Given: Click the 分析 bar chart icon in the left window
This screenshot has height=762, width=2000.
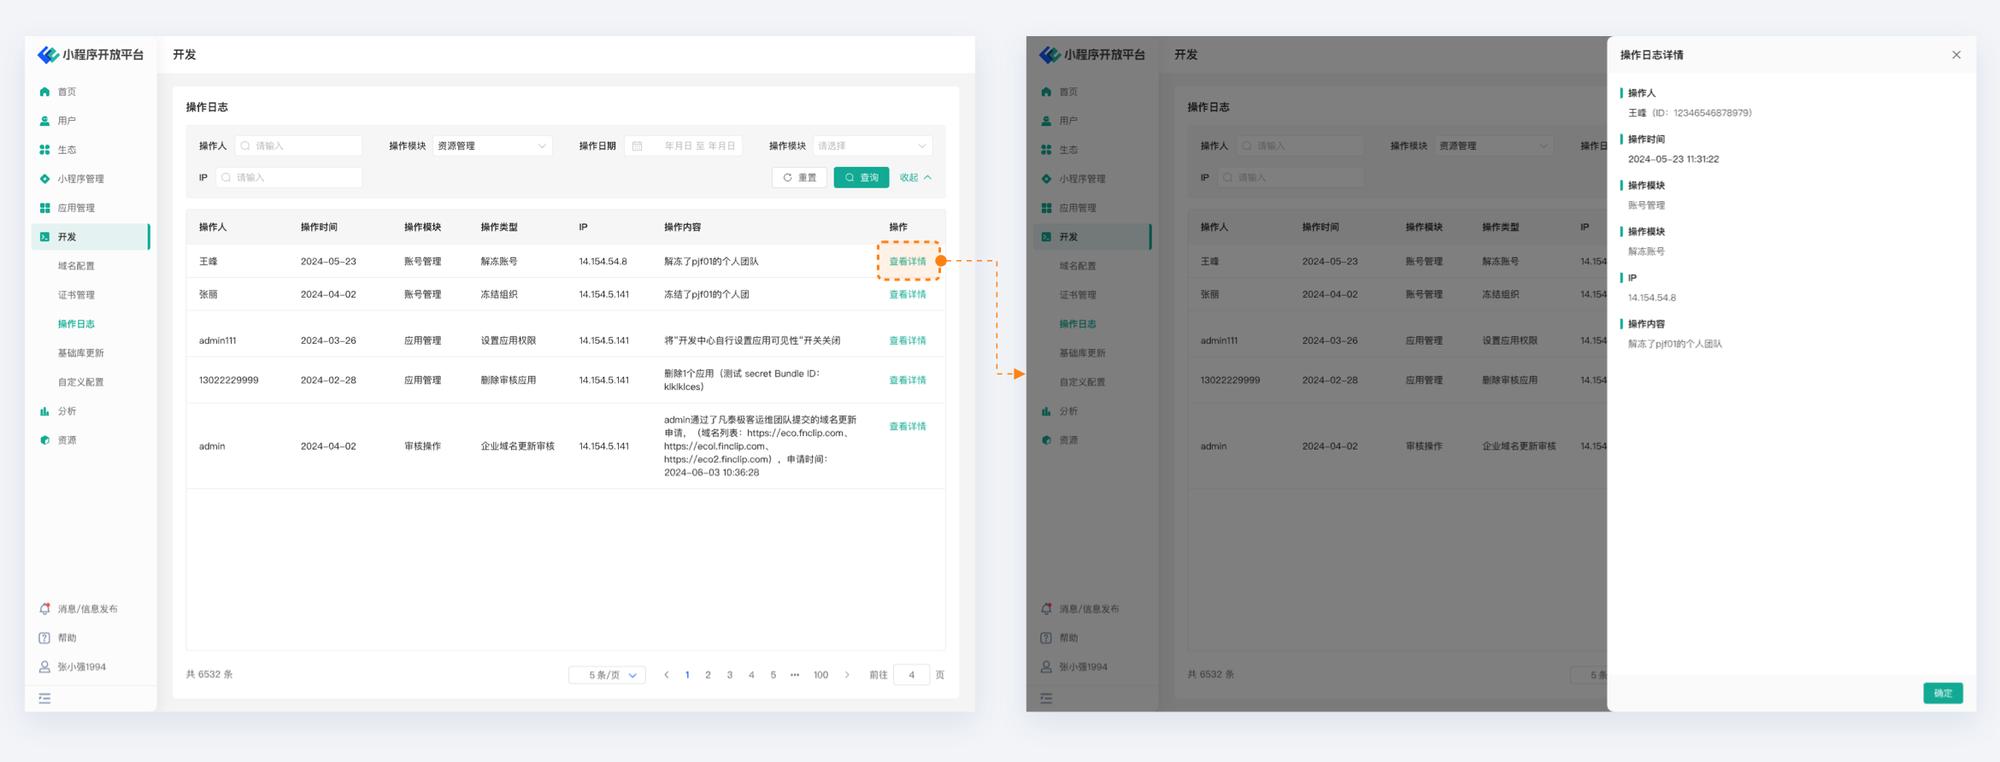Looking at the screenshot, I should [44, 411].
